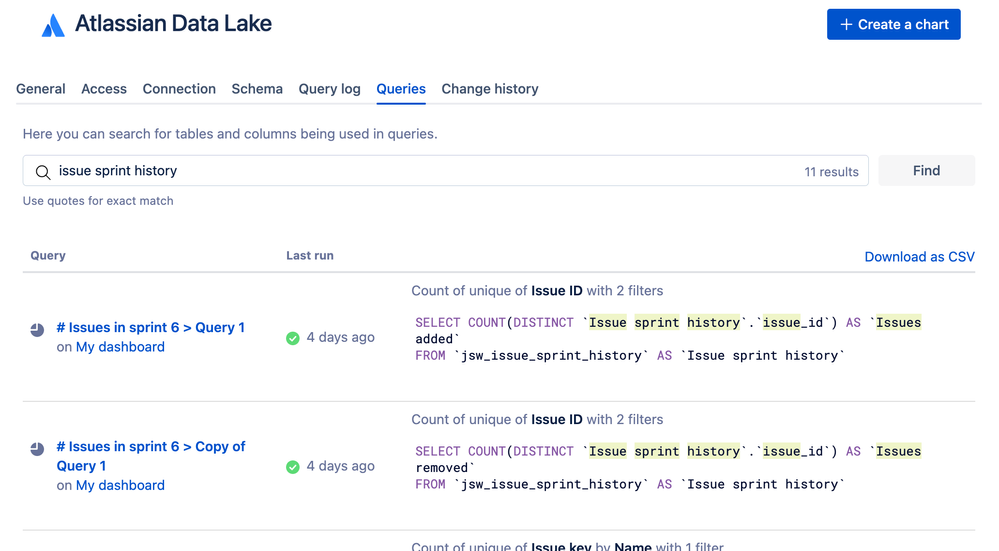Create a chart button
This screenshot has width=999, height=551.
[893, 24]
